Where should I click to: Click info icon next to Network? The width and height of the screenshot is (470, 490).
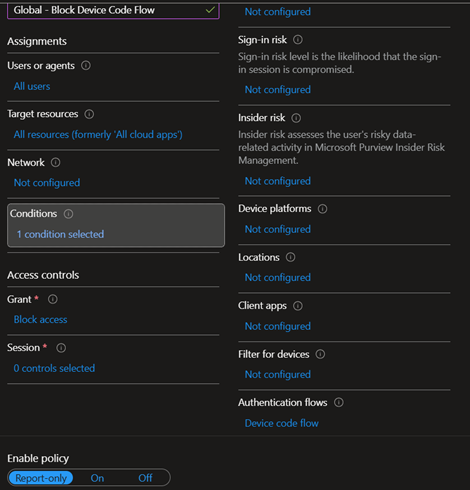[x=55, y=162]
